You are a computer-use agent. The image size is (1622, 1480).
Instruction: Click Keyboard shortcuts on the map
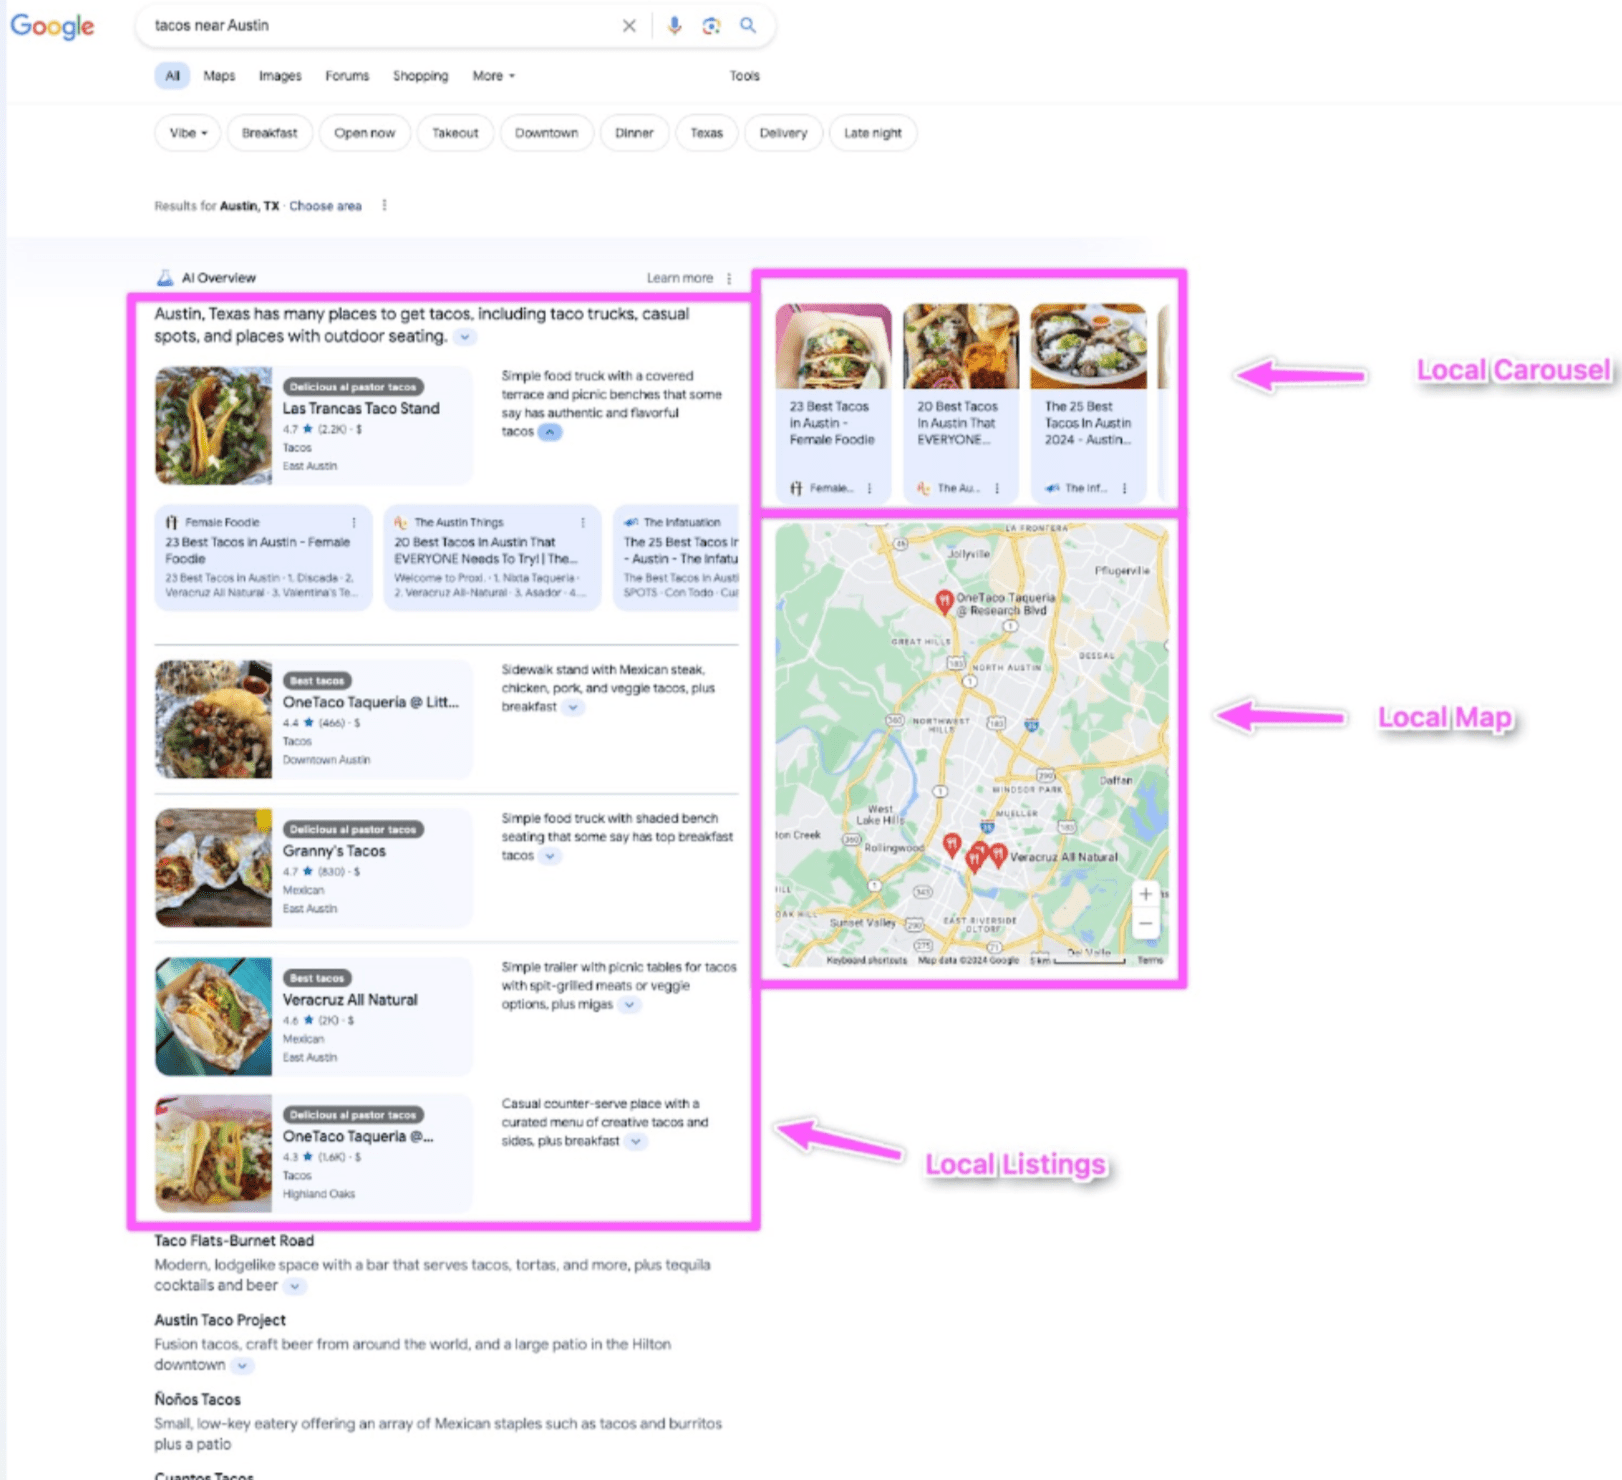tap(867, 960)
